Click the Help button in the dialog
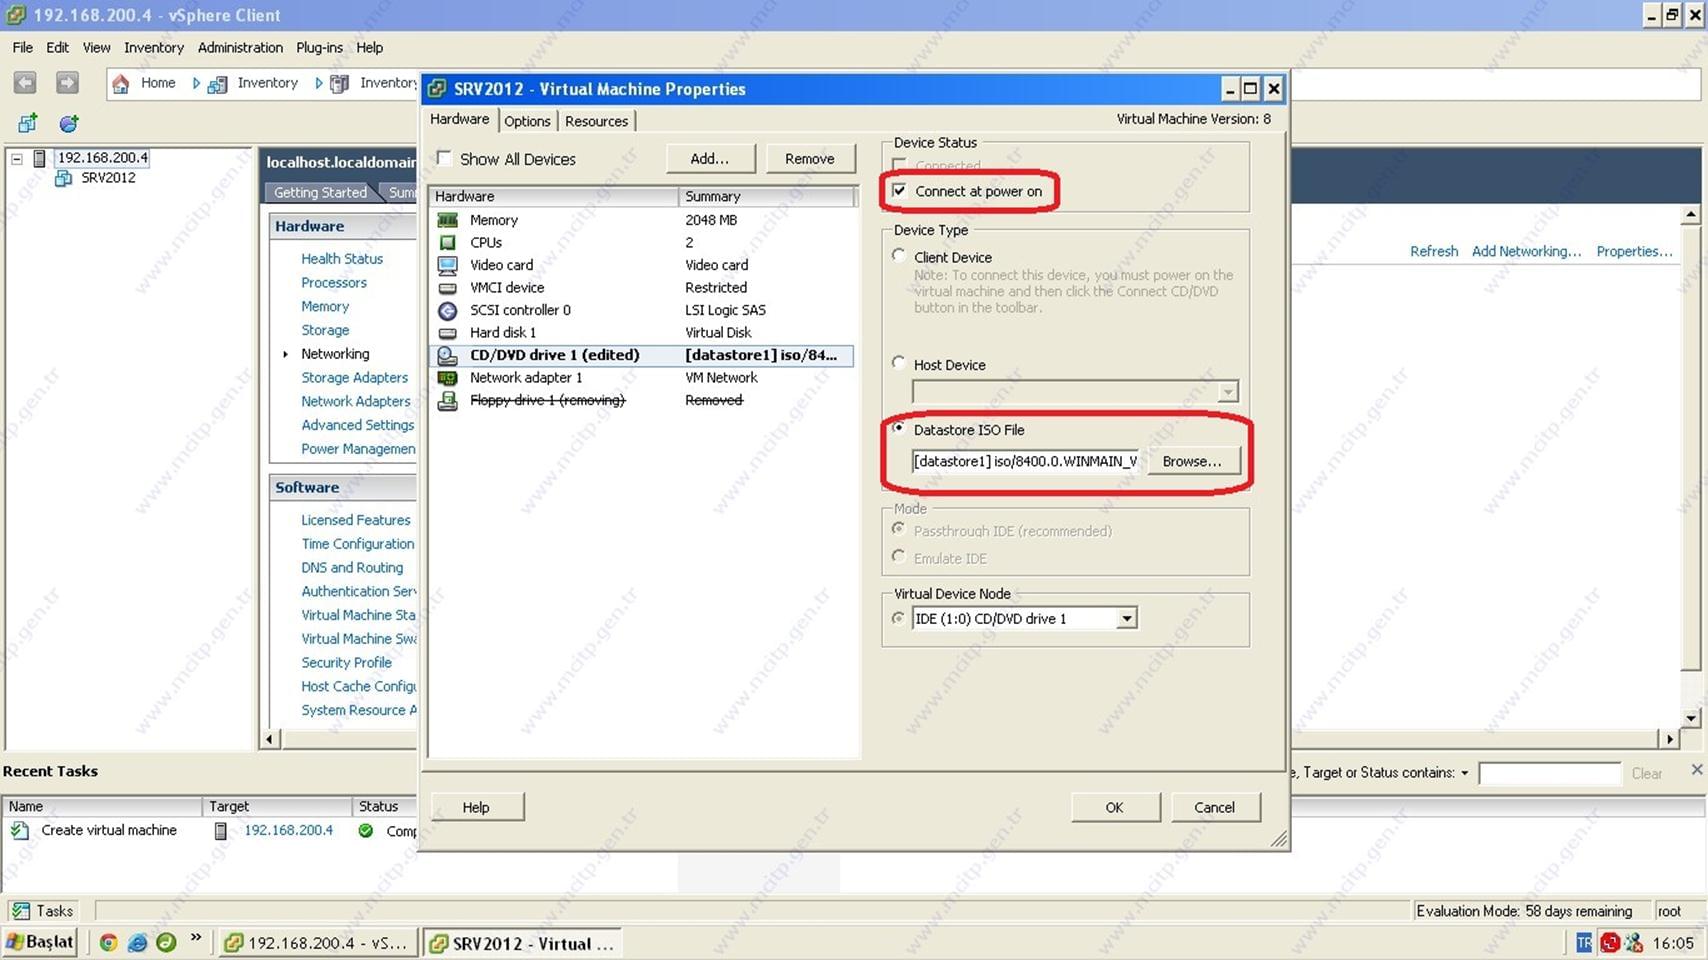Screen dimensions: 1708x960 pos(476,807)
